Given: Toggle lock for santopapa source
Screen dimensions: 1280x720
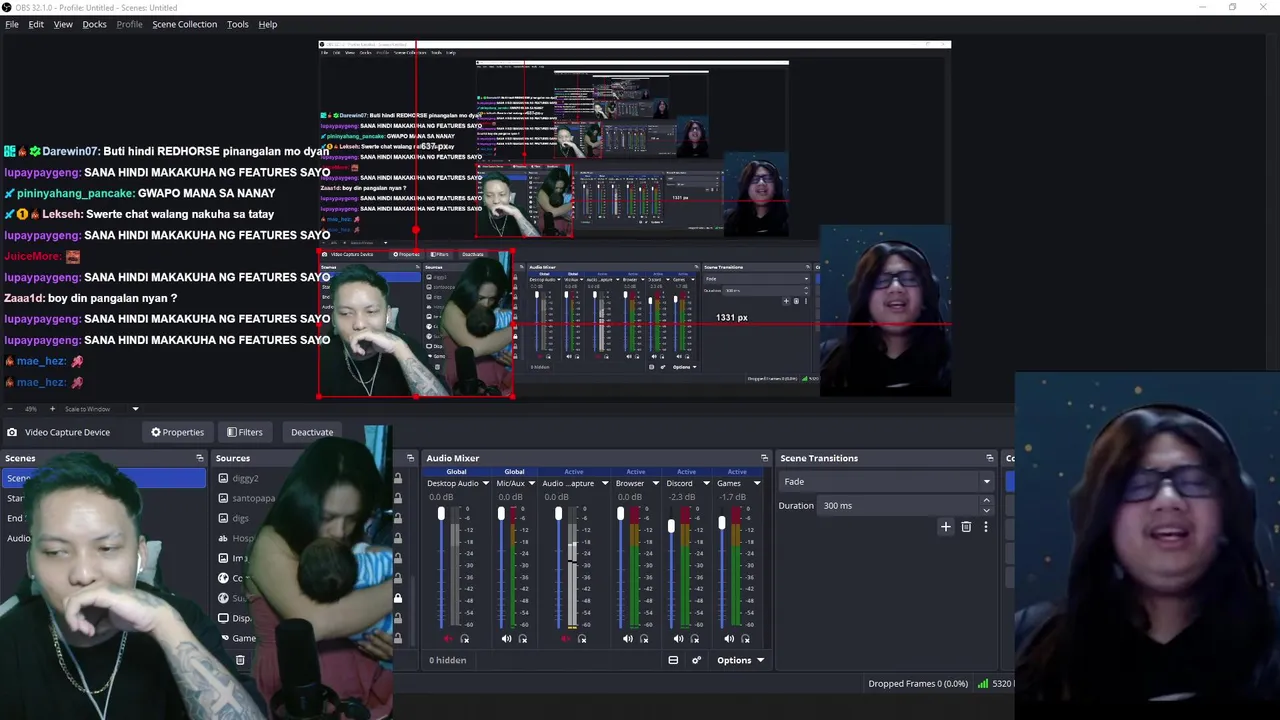Looking at the screenshot, I should coord(398,498).
